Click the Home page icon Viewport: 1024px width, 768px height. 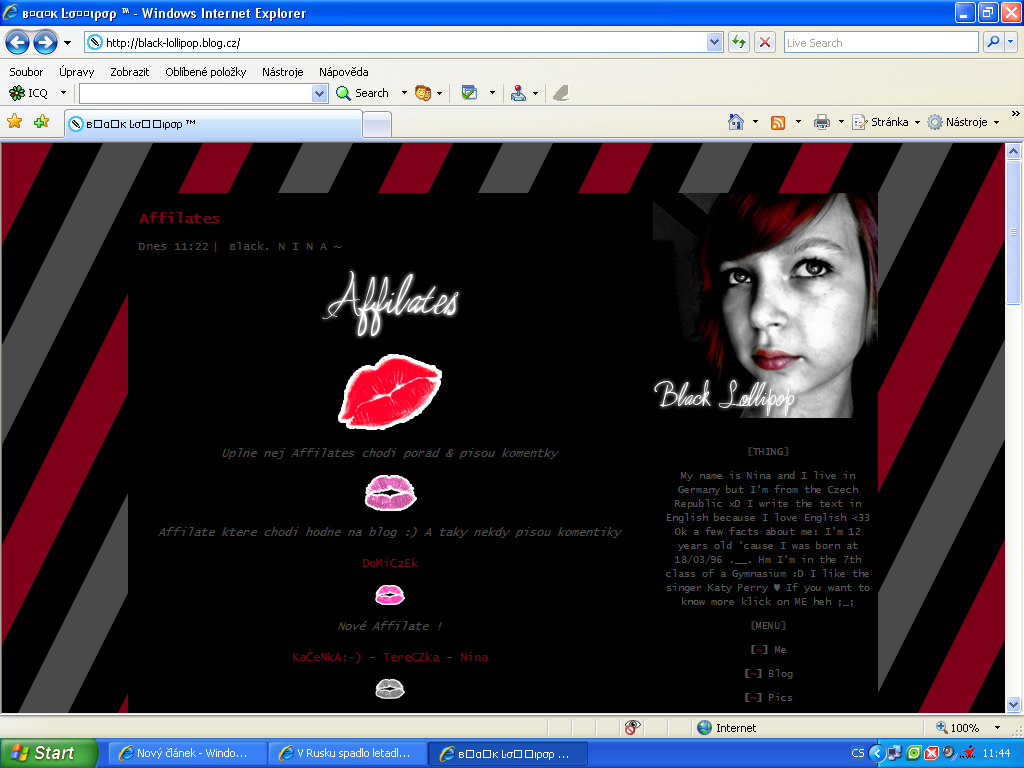click(x=736, y=122)
